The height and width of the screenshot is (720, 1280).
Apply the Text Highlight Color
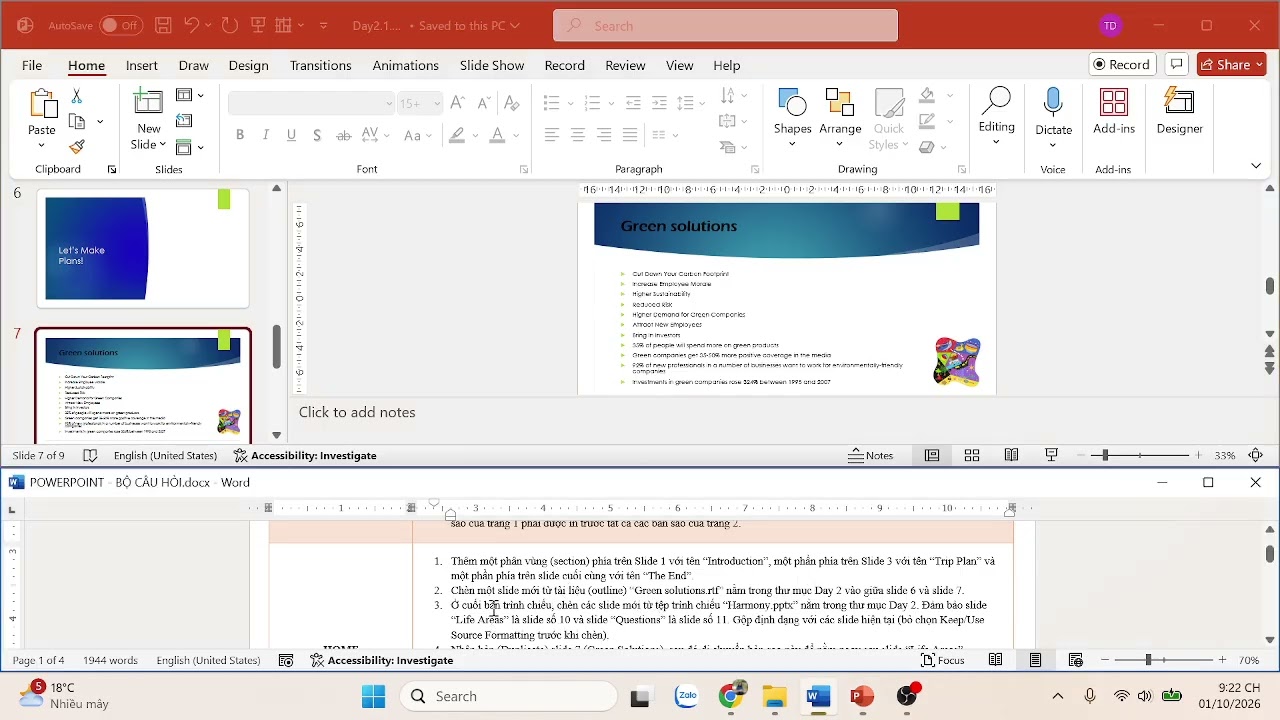click(x=457, y=135)
